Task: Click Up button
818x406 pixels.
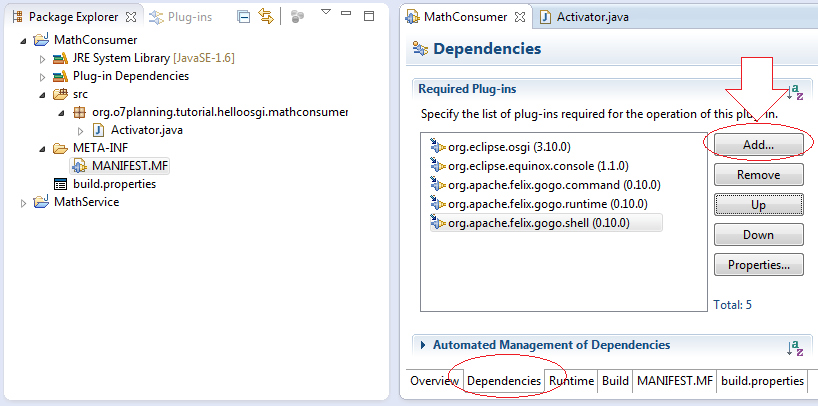Action: [x=759, y=205]
